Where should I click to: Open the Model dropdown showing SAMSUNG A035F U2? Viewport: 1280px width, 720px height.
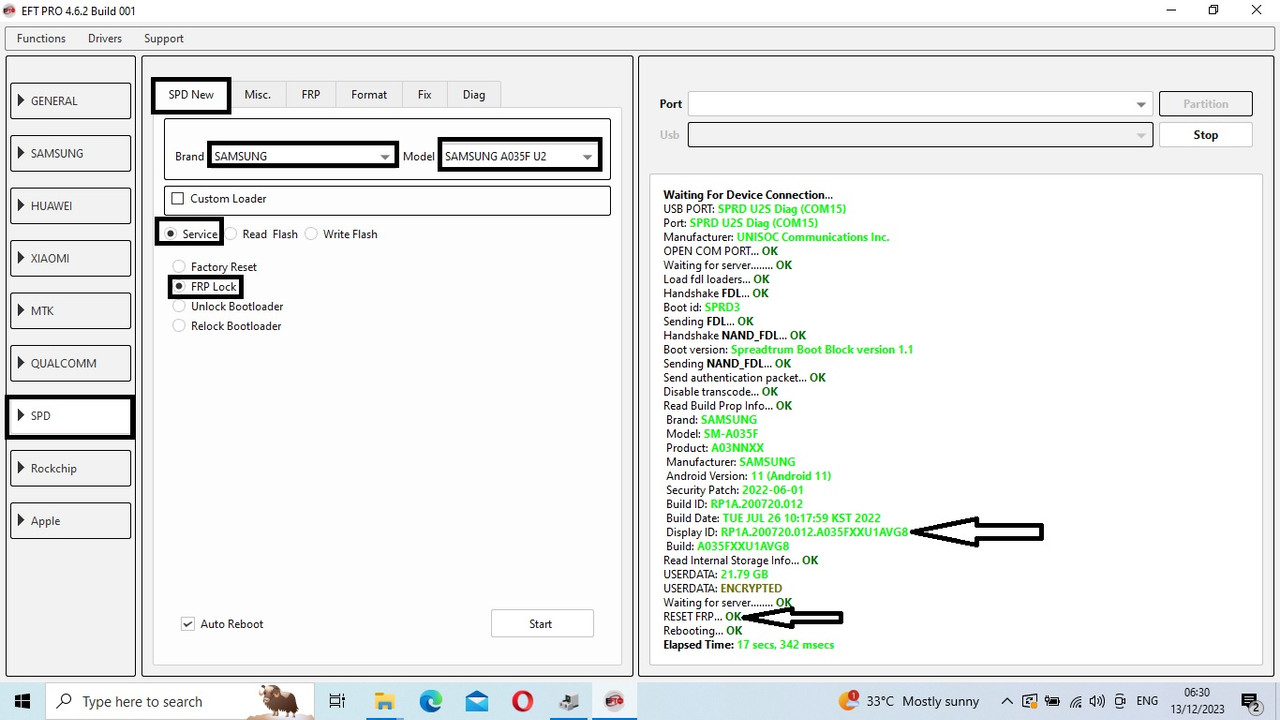click(587, 156)
